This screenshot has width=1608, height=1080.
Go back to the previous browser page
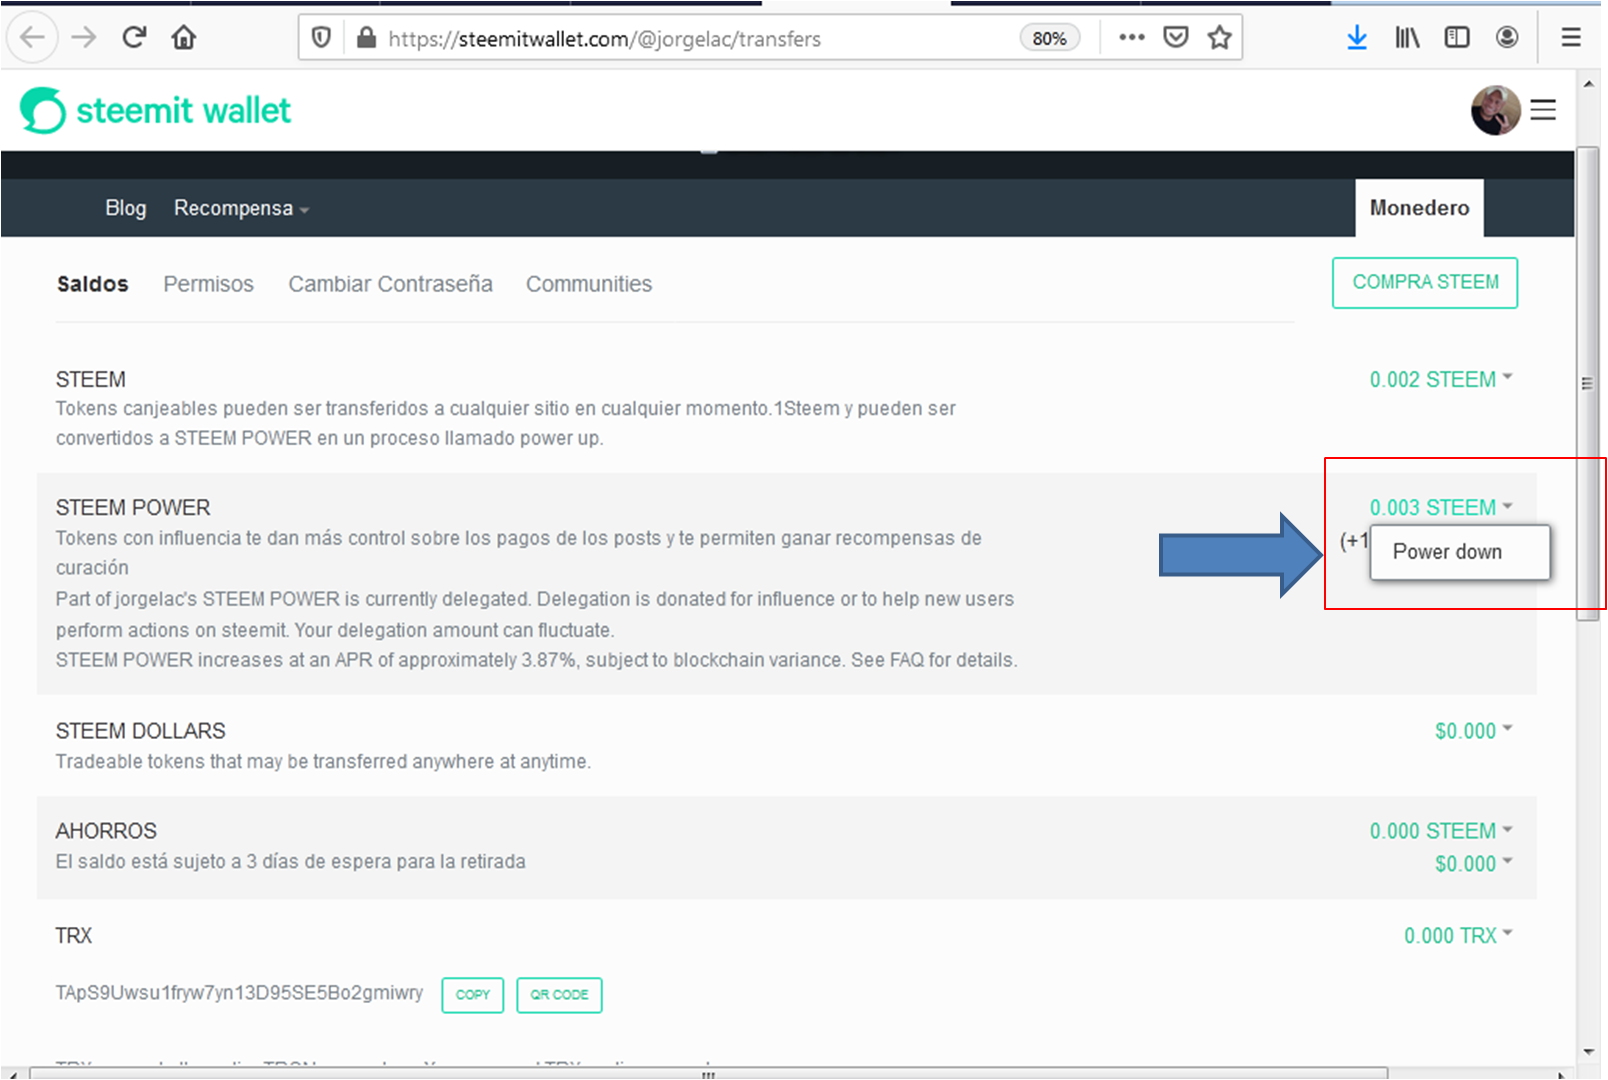point(33,38)
